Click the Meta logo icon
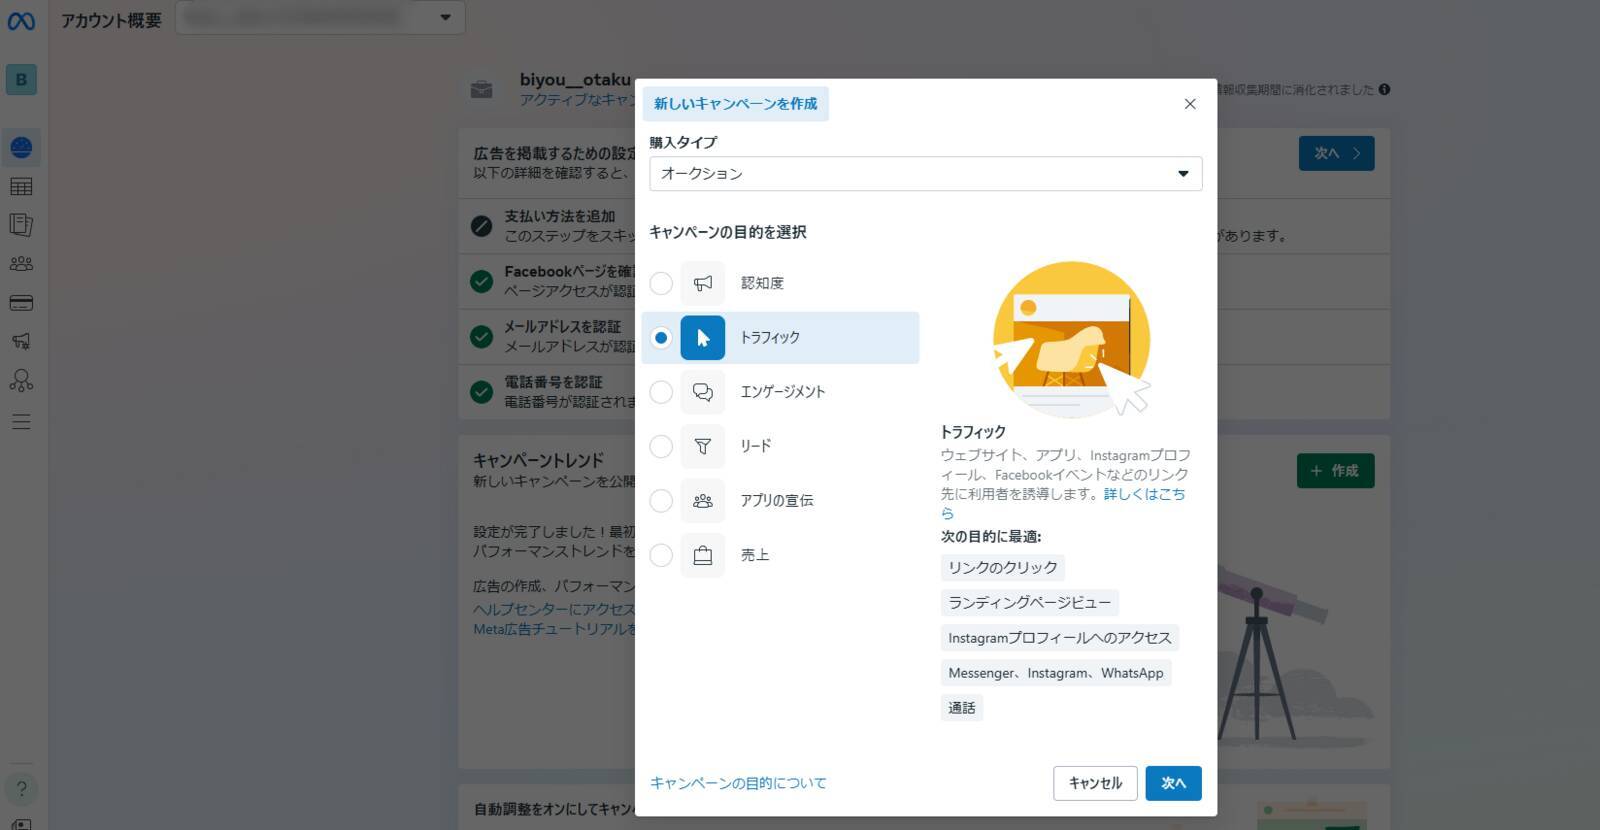This screenshot has width=1600, height=830. click(21, 20)
